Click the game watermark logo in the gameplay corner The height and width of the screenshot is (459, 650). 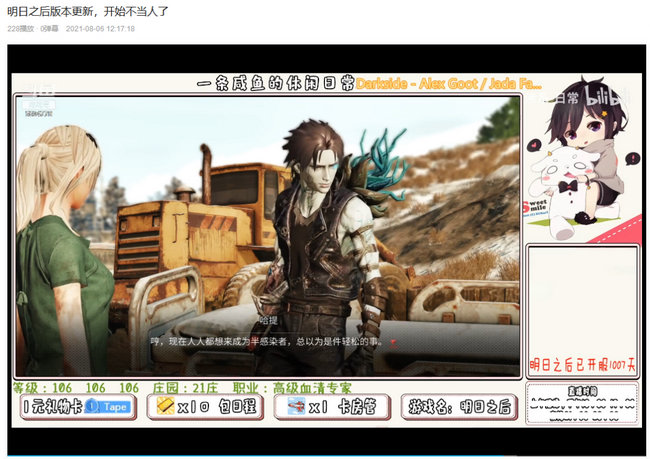37,102
